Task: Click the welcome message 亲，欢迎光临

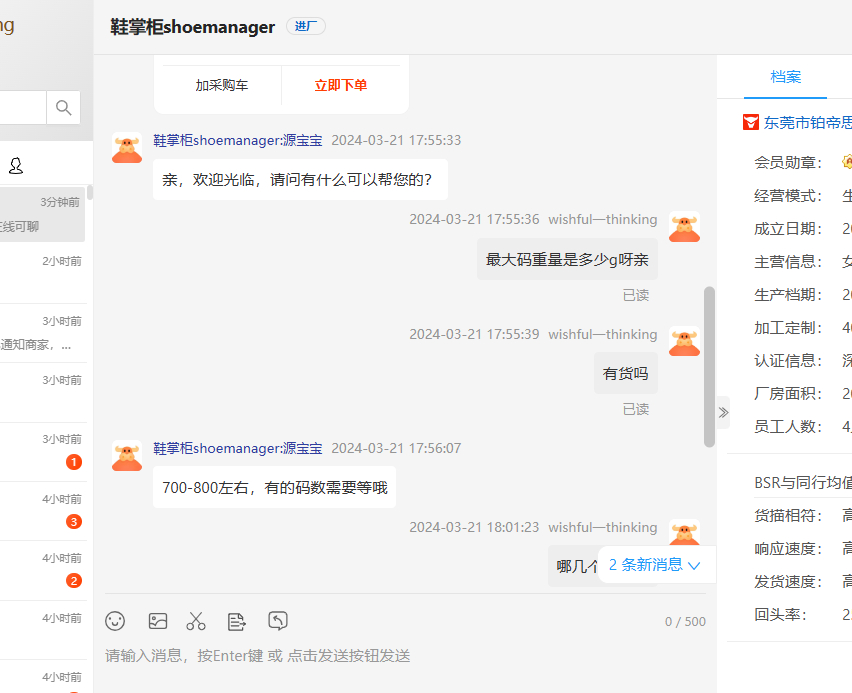Action: click(x=300, y=179)
